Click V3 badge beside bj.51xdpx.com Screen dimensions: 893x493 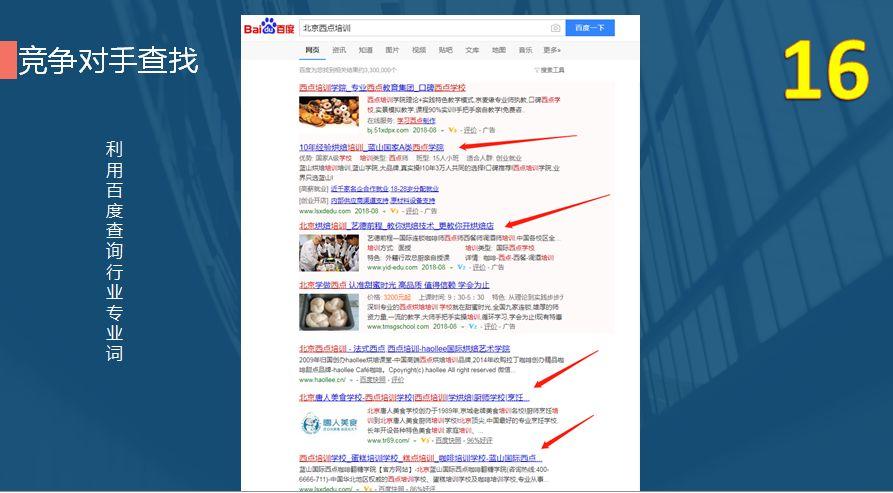[453, 130]
